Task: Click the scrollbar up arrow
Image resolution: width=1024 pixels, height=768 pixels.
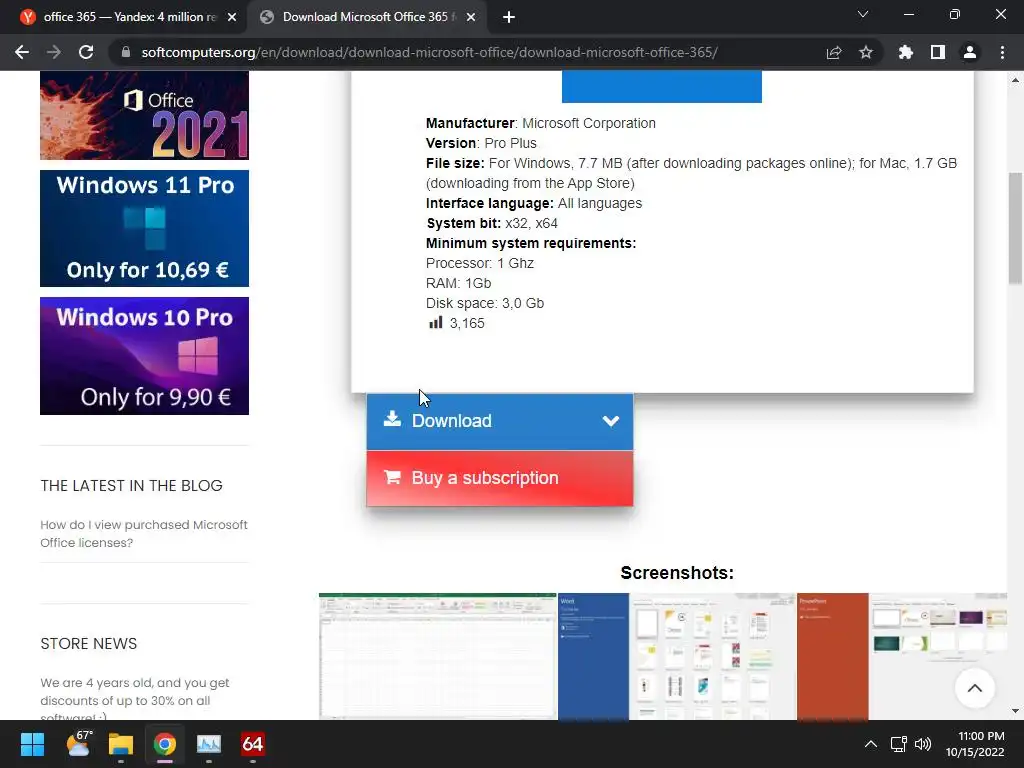Action: click(1015, 80)
